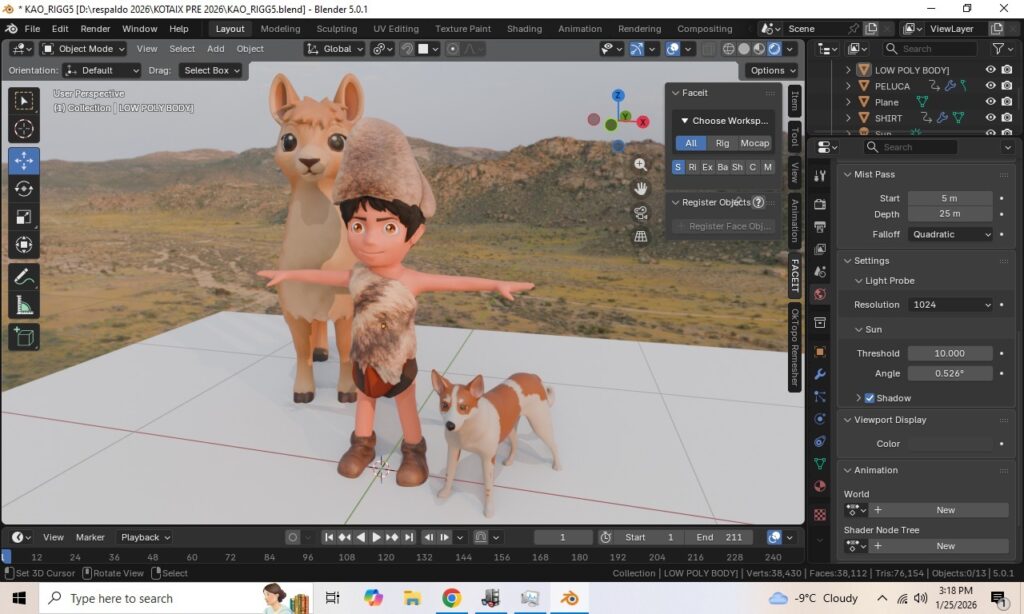Open the Material properties tab icon
The width and height of the screenshot is (1024, 614).
[820, 487]
